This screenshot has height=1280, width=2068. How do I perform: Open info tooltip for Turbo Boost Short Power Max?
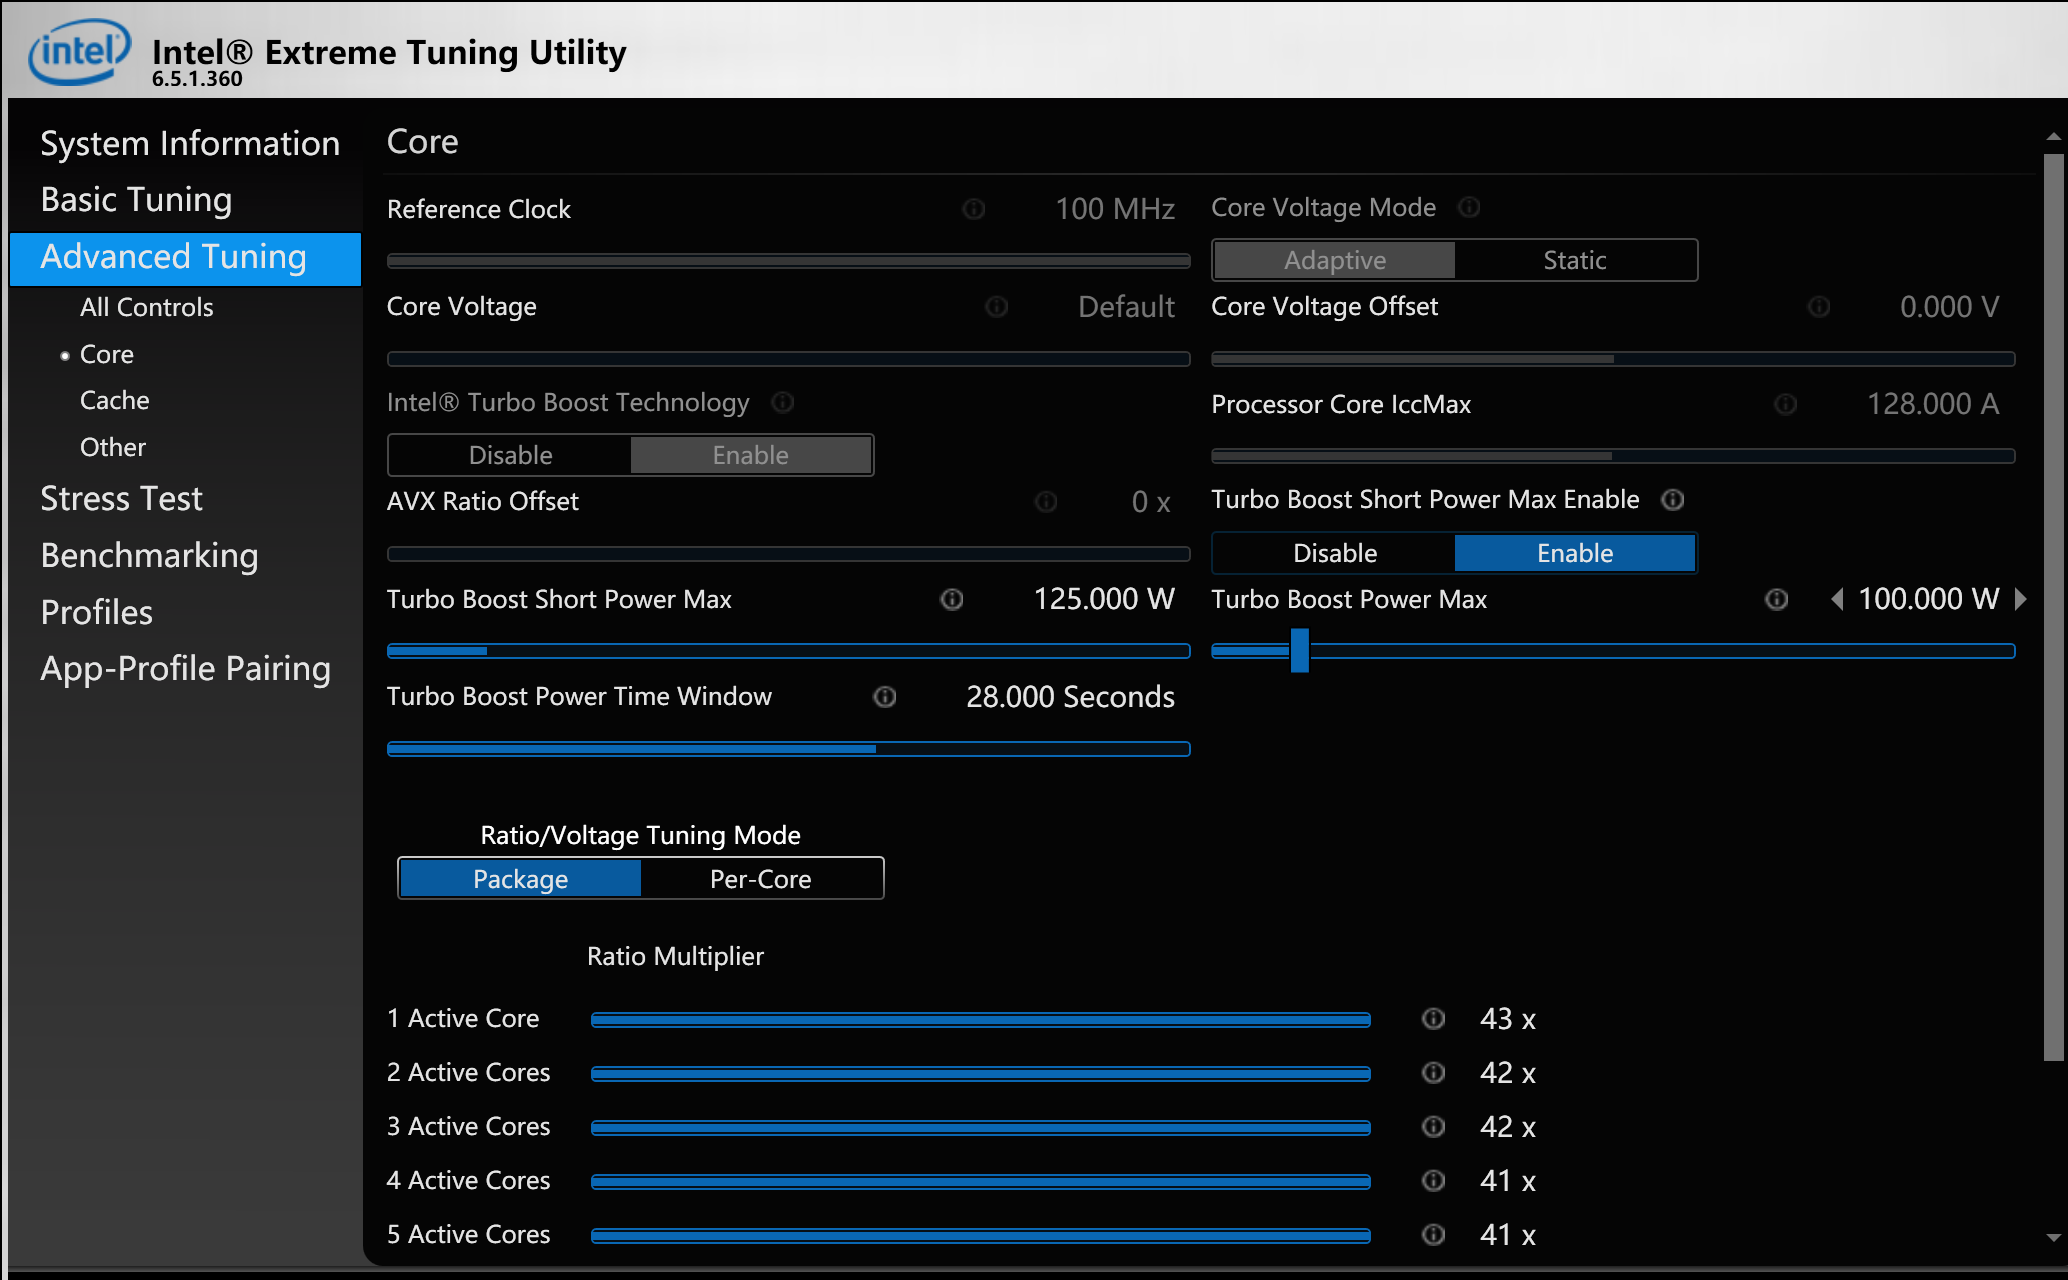(951, 599)
